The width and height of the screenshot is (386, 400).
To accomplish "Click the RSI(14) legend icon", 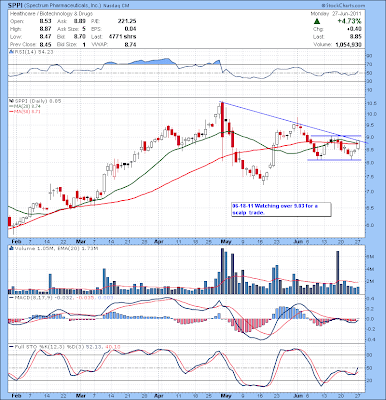I will (x=11, y=52).
